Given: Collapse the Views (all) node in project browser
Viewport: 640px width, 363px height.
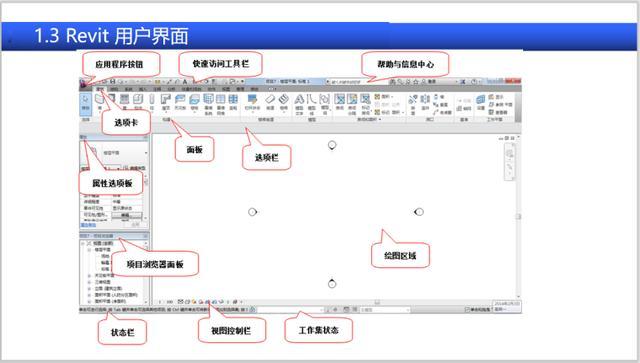Looking at the screenshot, I should [83, 243].
